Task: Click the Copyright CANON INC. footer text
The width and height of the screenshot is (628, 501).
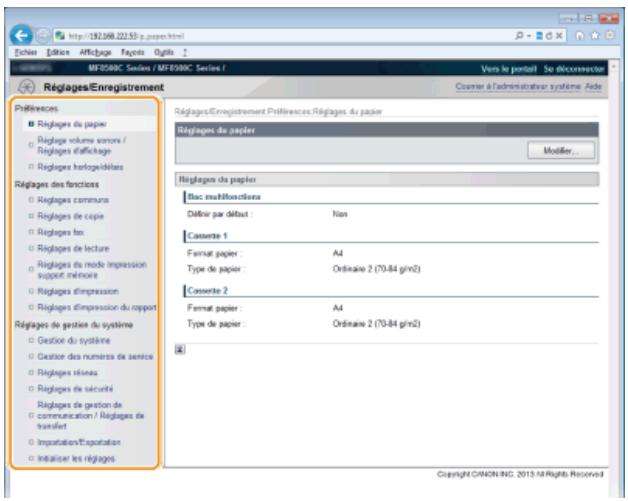Action: 520,474
